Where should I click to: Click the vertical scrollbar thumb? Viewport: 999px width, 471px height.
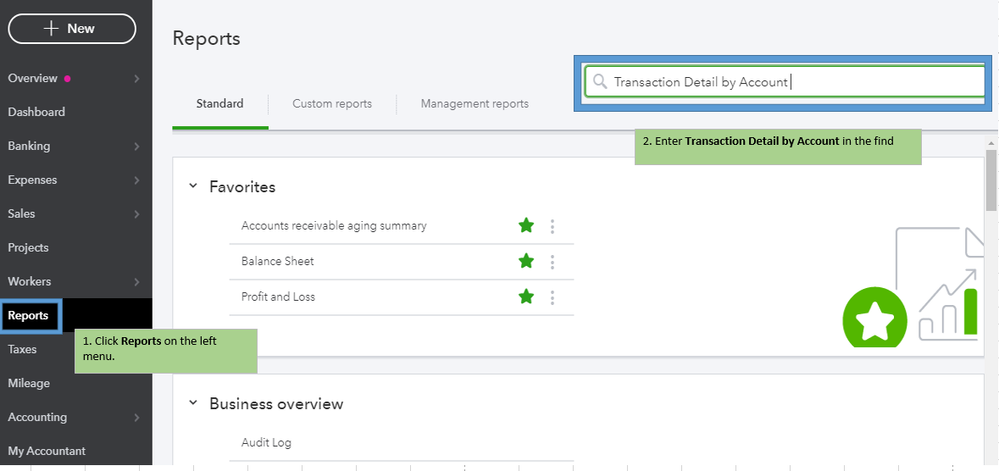pyautogui.click(x=991, y=180)
